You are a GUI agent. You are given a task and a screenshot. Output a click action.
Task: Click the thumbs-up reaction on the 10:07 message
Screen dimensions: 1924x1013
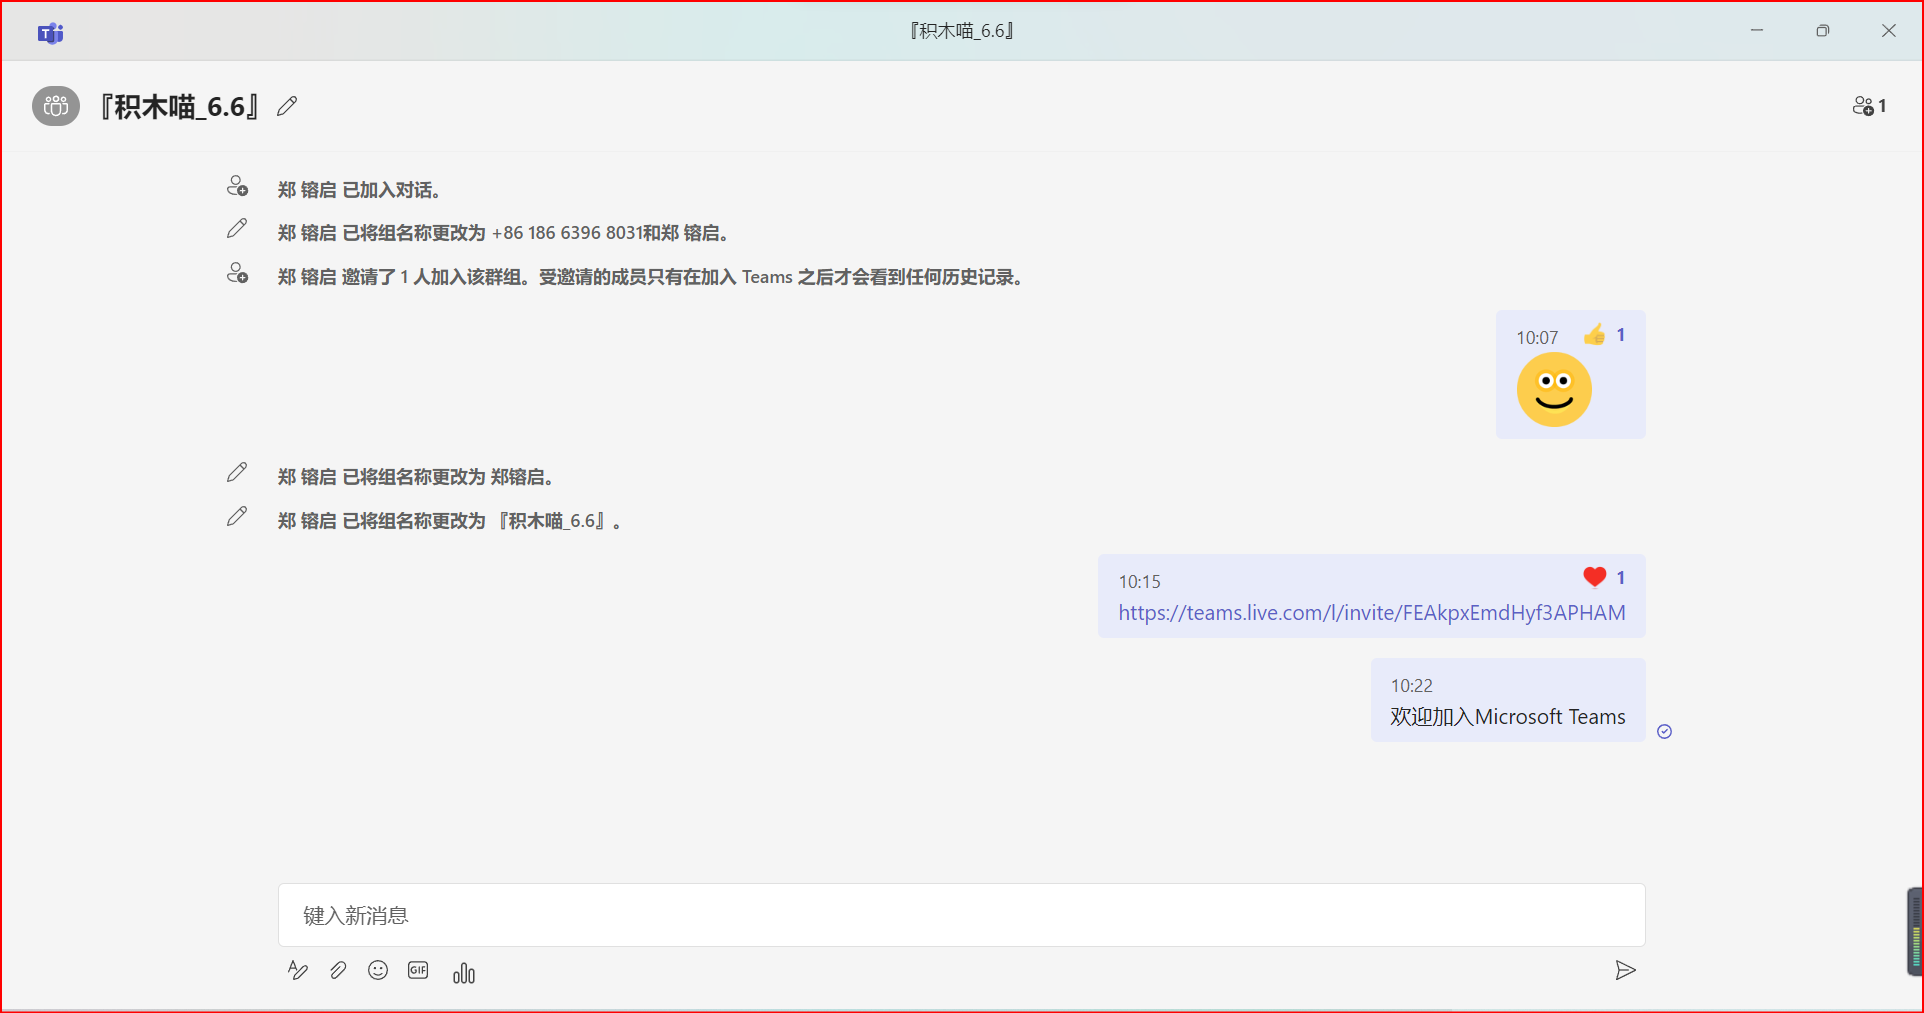(1594, 335)
